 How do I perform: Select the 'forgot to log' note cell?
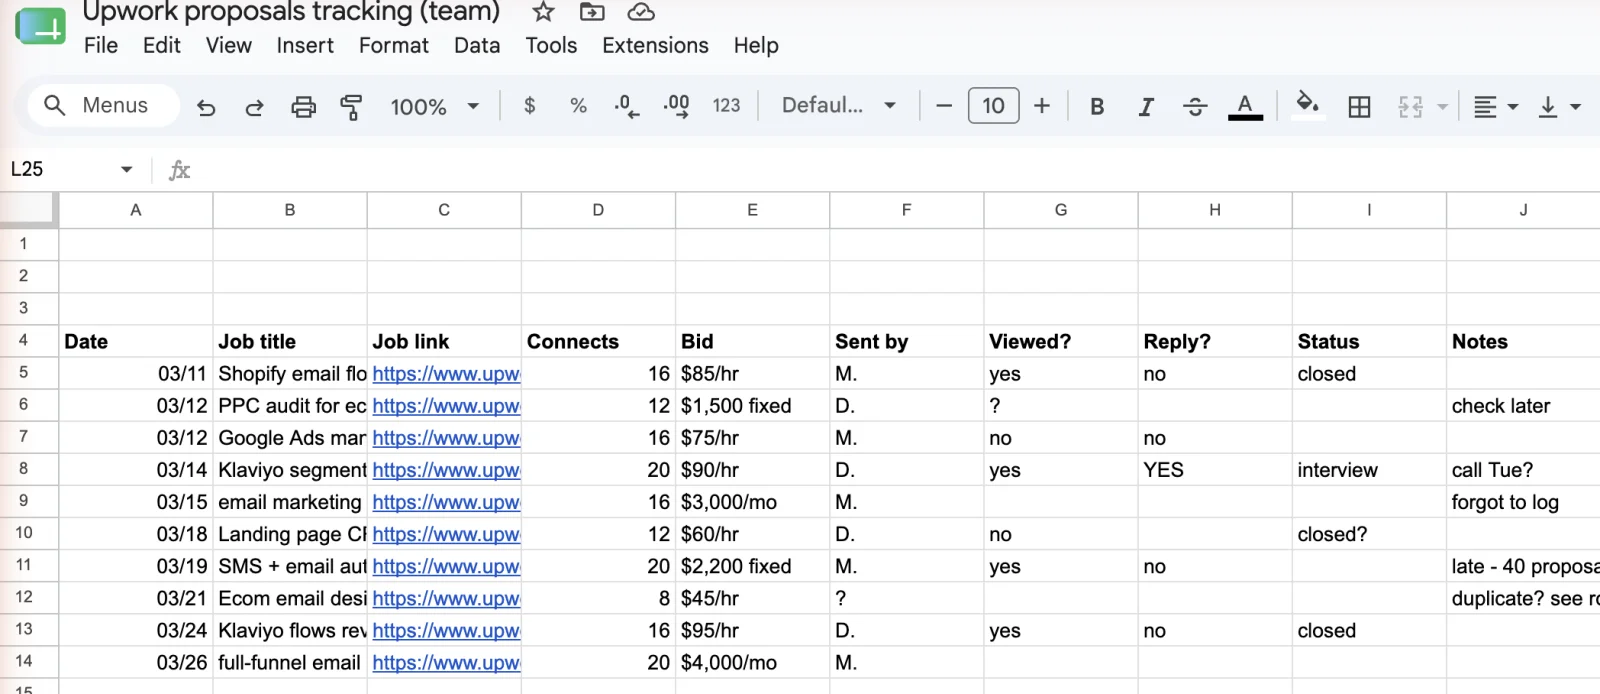1523,501
